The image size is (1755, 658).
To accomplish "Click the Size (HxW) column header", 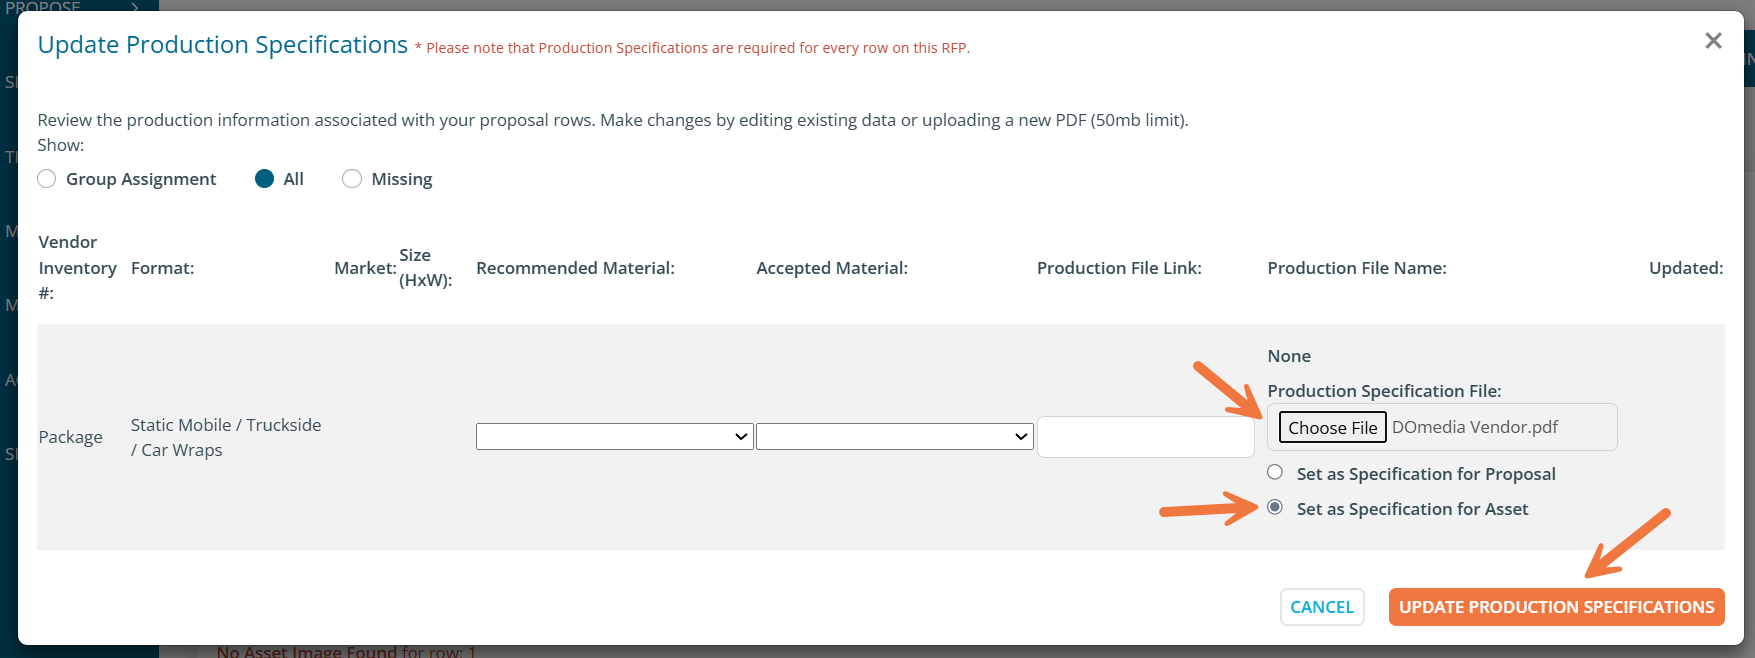I will (425, 268).
